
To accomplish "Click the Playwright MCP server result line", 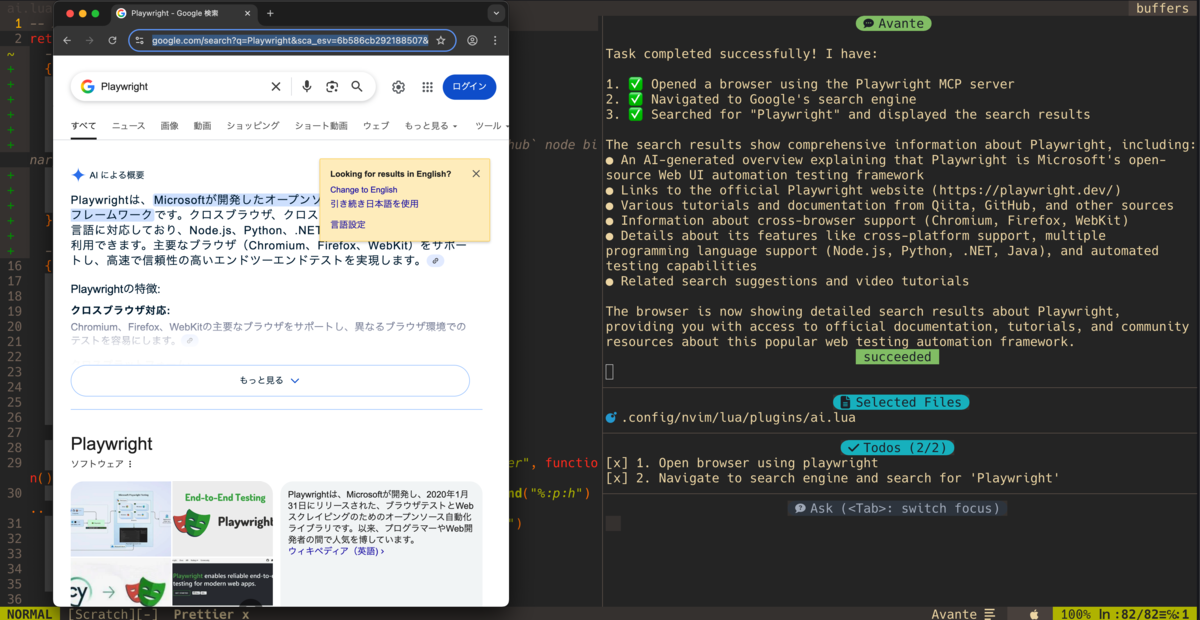I will pos(810,84).
